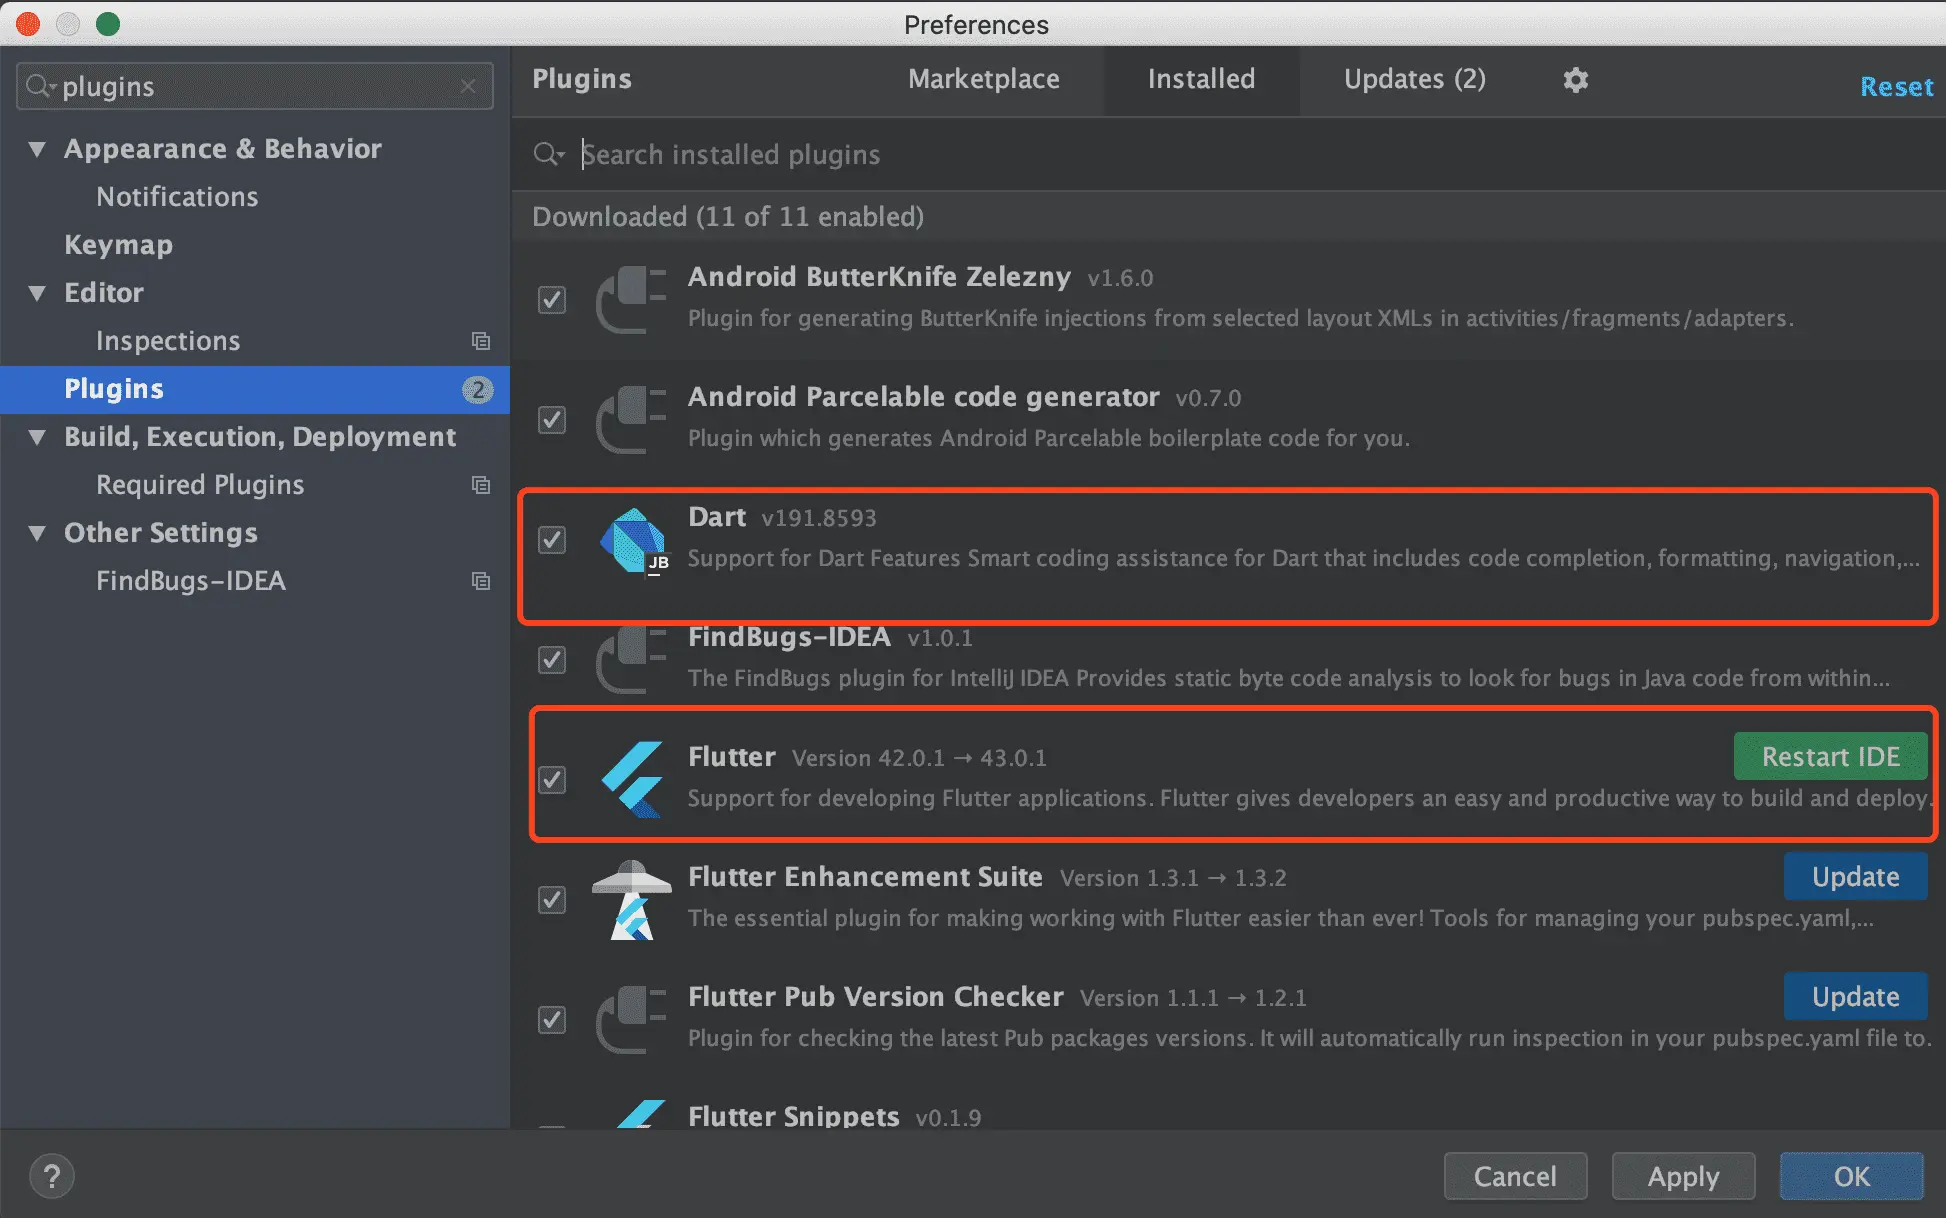The width and height of the screenshot is (1946, 1218).
Task: Click the Reset link
Action: (x=1896, y=87)
